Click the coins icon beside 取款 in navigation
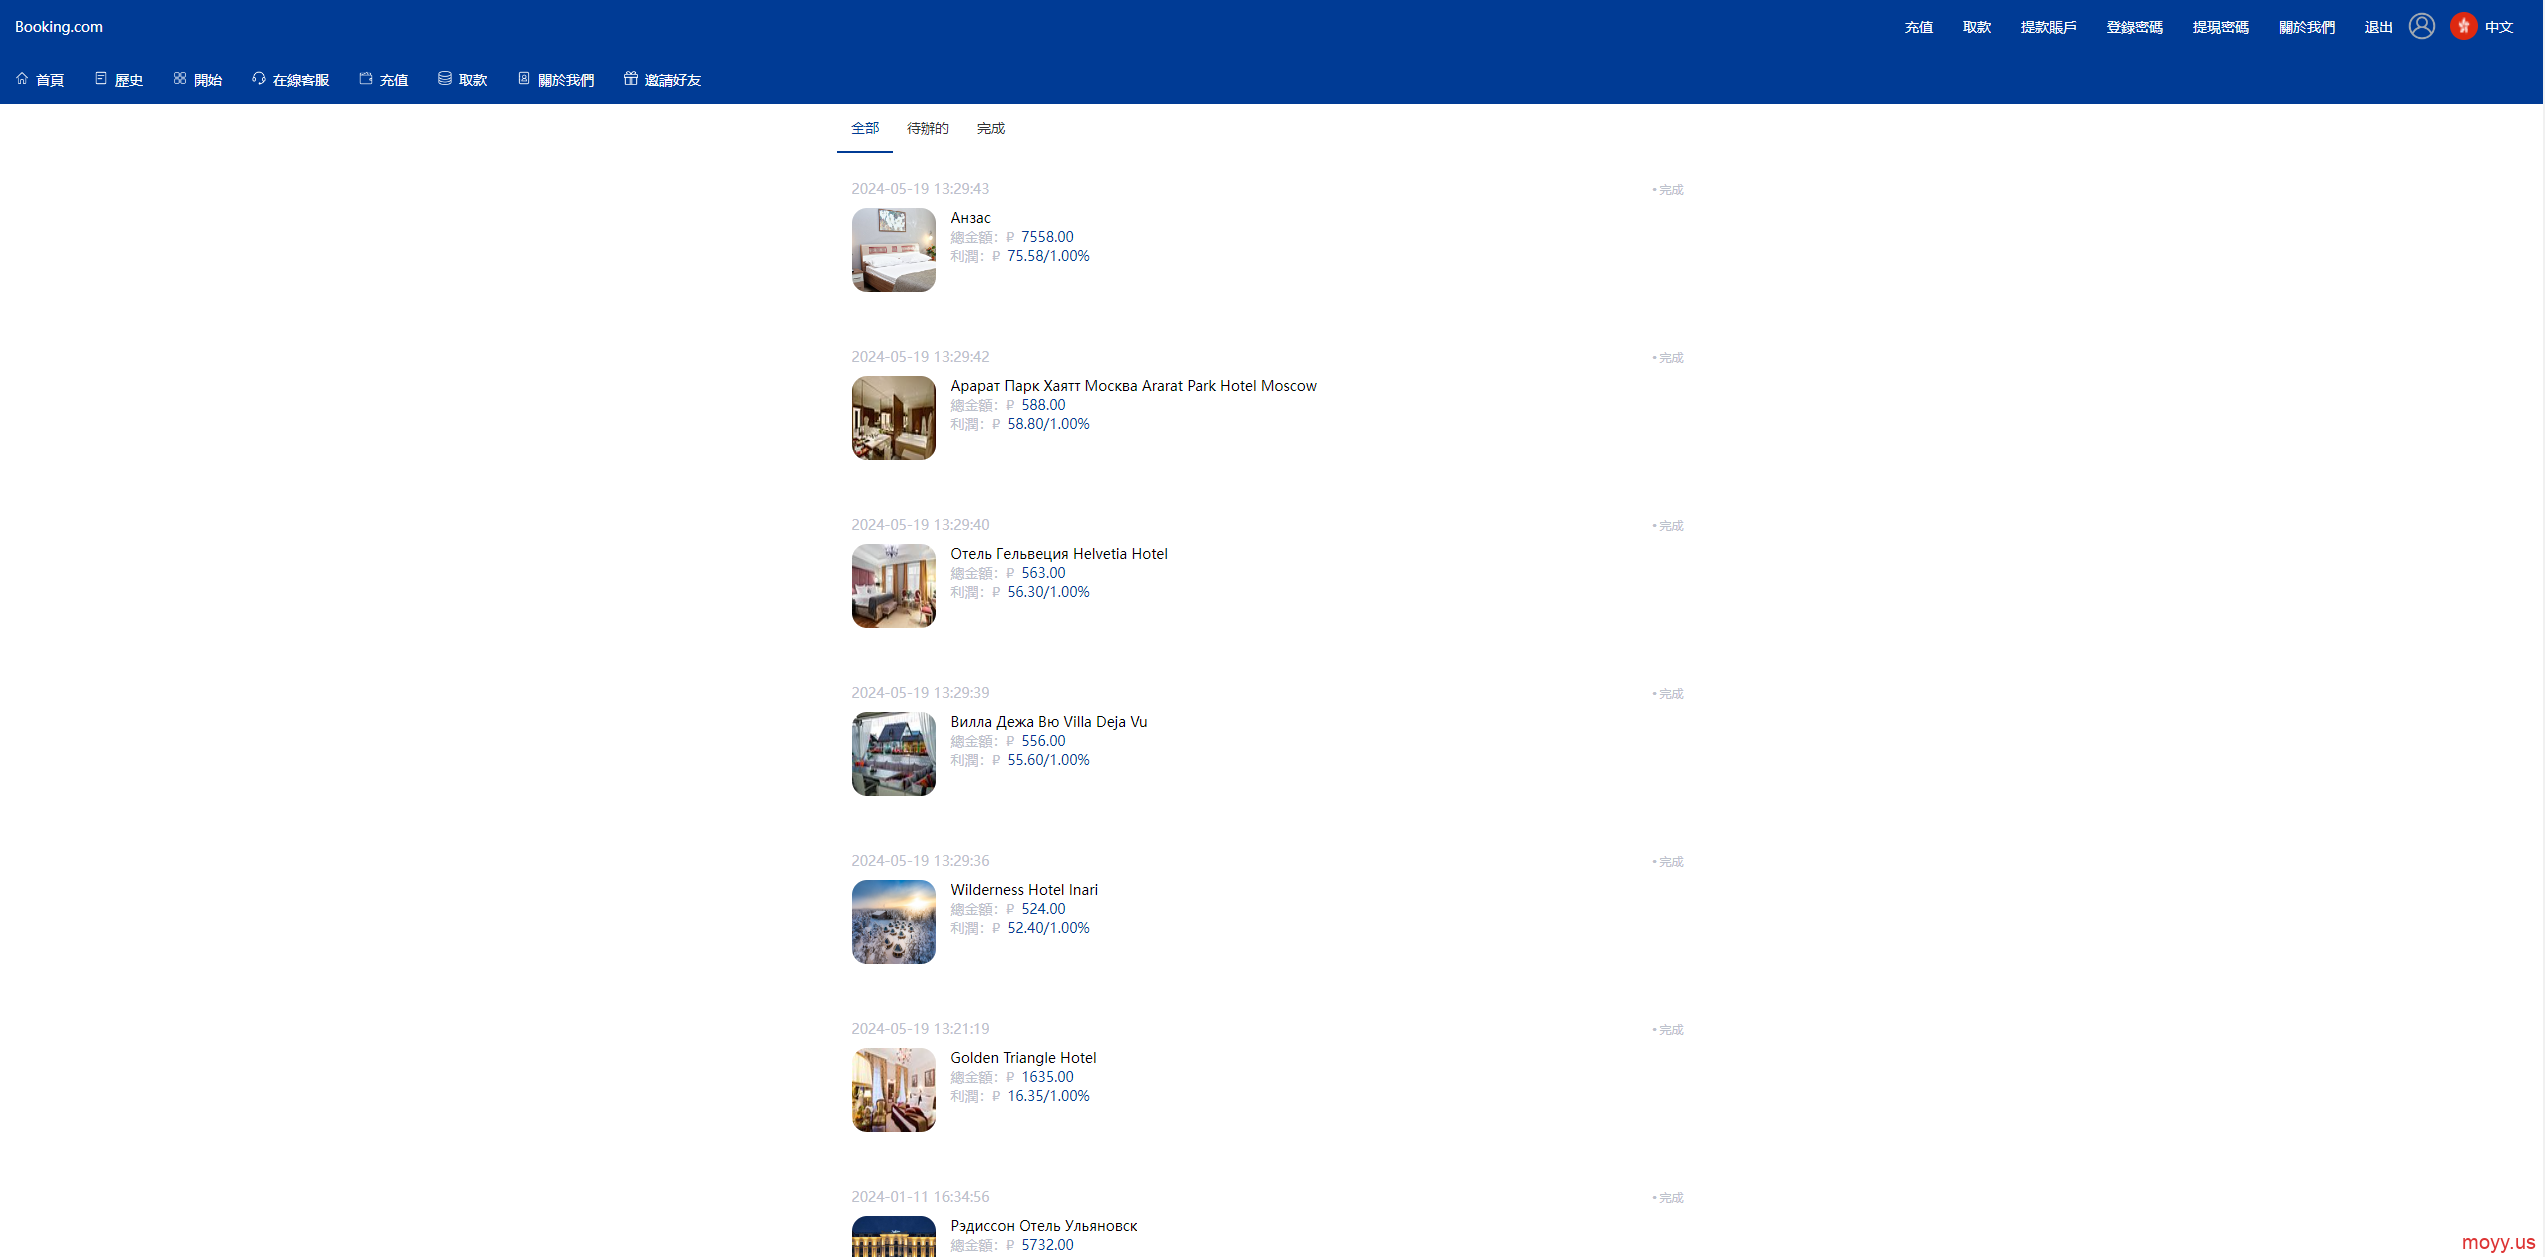Image resolution: width=2545 pixels, height=1257 pixels. tap(445, 79)
